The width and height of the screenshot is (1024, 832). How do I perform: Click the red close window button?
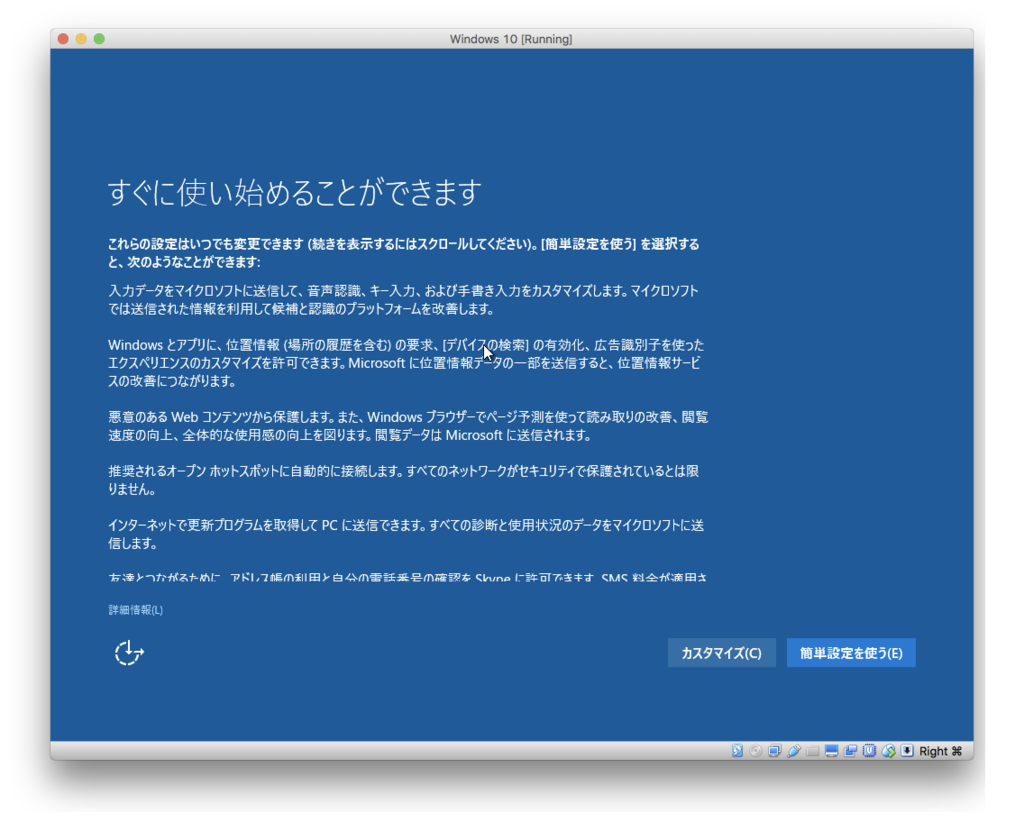pos(63,38)
